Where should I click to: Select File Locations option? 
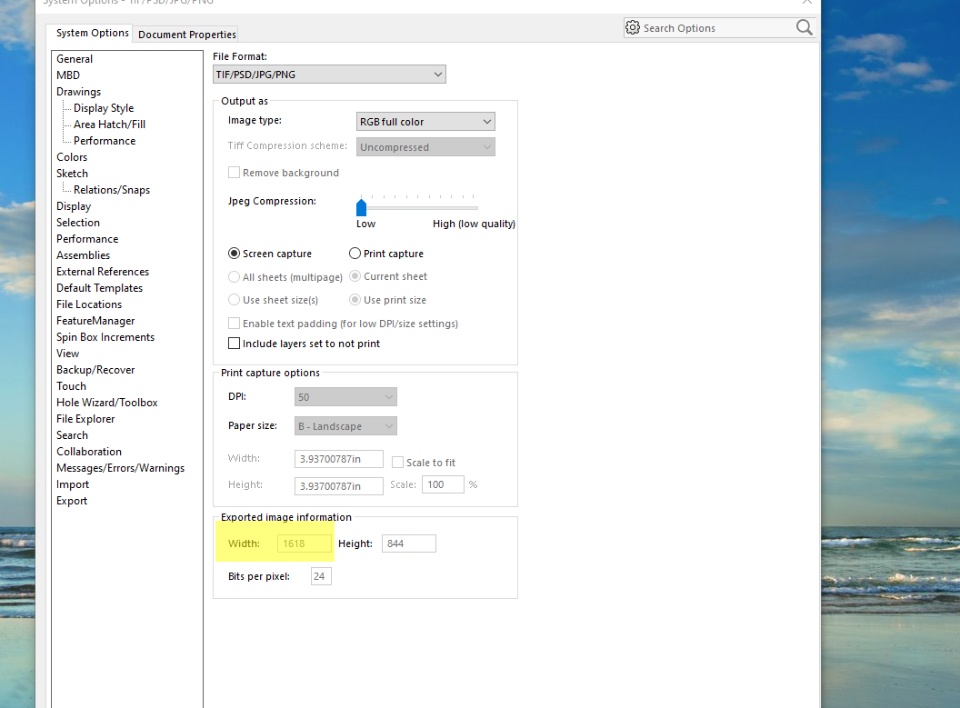pos(89,304)
